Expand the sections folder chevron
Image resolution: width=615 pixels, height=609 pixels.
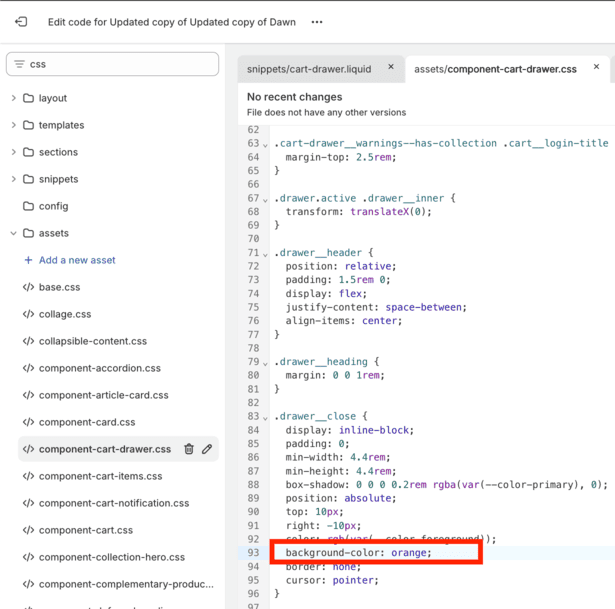[14, 152]
